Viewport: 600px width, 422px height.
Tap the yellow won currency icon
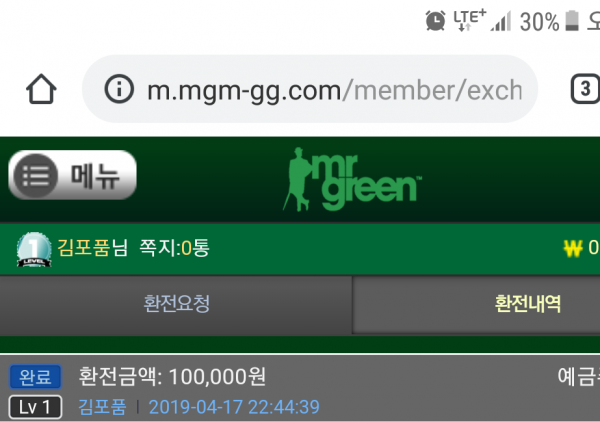click(x=573, y=249)
